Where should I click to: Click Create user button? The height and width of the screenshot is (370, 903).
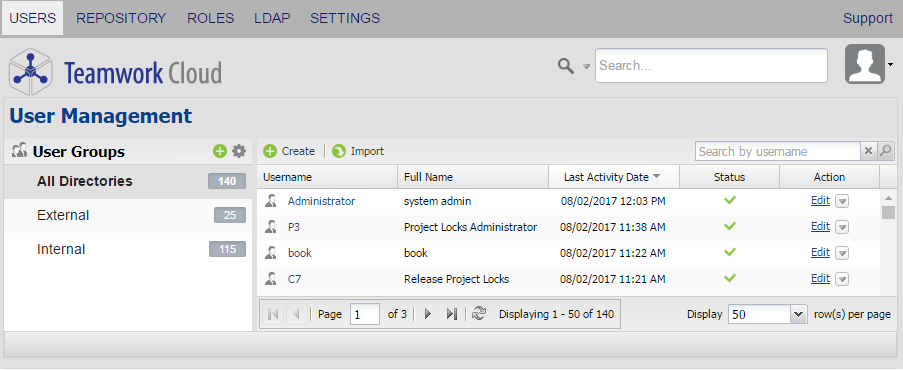(289, 152)
